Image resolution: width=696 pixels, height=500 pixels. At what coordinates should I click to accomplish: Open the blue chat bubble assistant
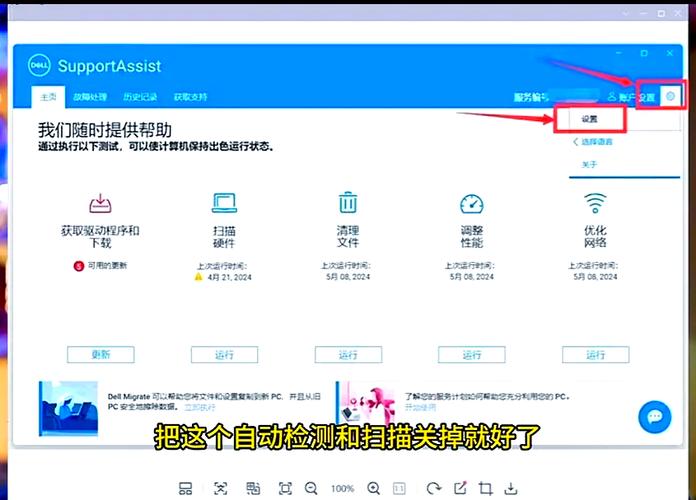(x=655, y=417)
